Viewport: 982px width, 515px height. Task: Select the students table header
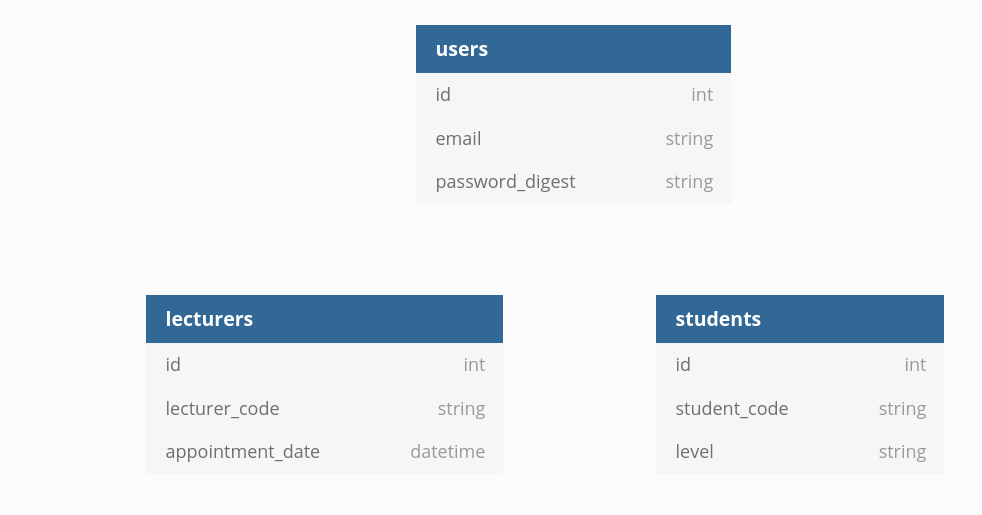[800, 319]
